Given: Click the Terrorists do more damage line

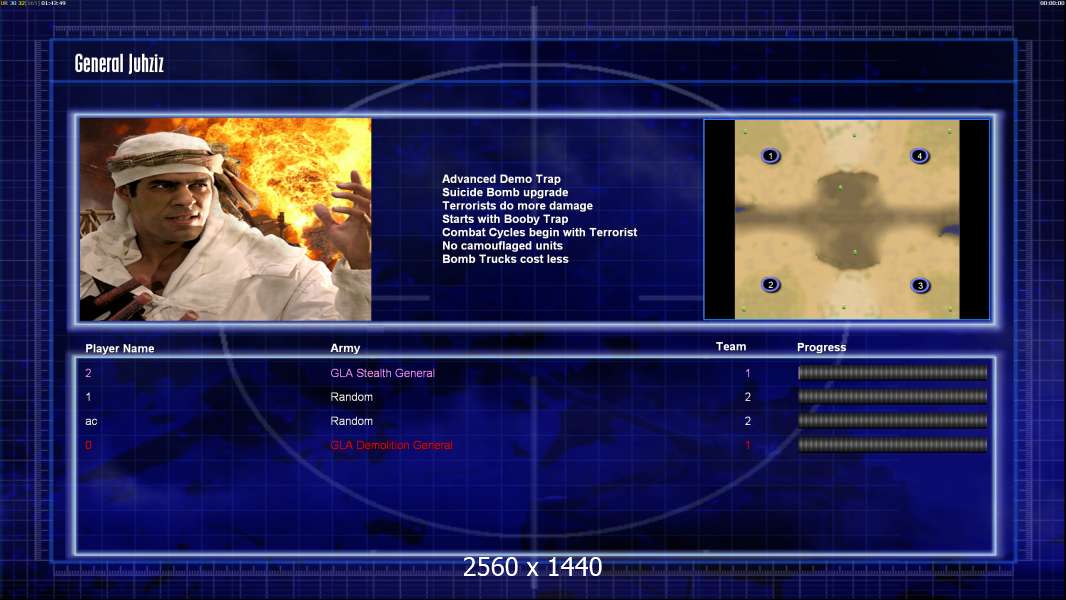Looking at the screenshot, I should 517,206.
